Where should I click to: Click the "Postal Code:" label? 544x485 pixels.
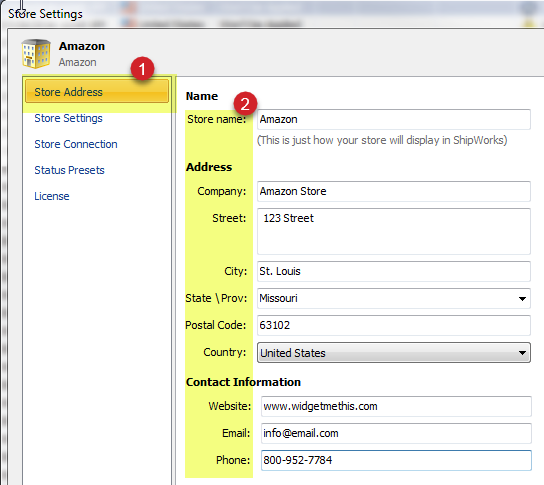click(x=215, y=325)
